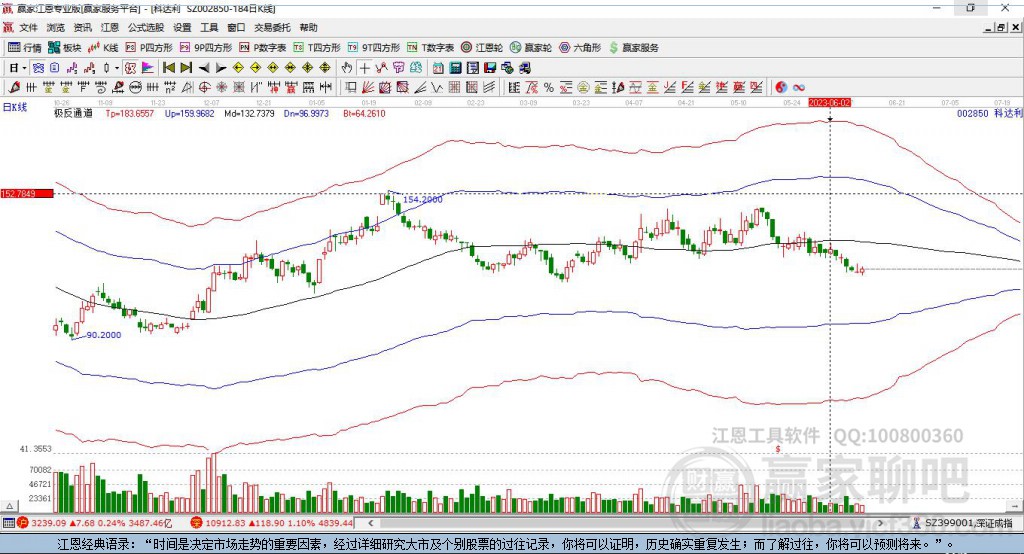Click the horizontal scrollbar left arrow
Viewport: 1024px width, 554px height.
(371, 523)
